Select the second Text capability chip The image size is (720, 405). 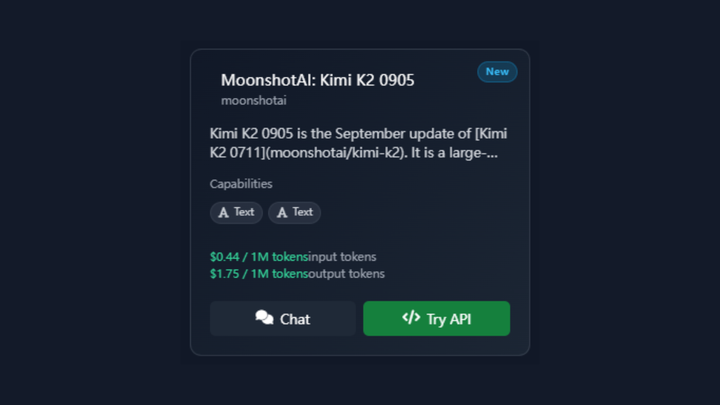click(294, 212)
